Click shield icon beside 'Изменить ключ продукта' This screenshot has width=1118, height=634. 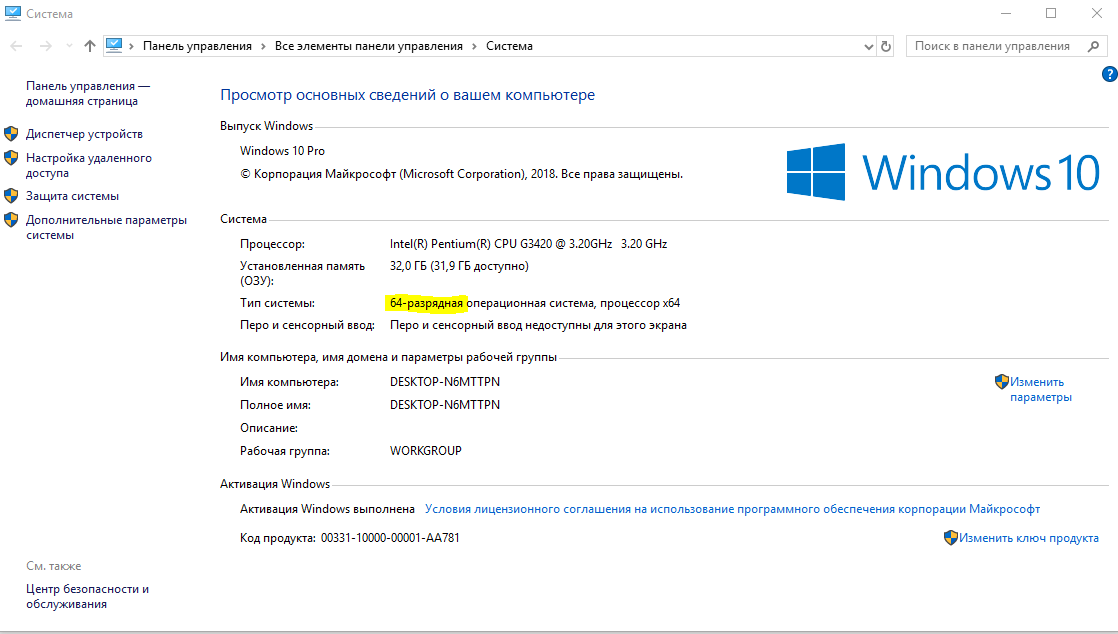[x=950, y=538]
